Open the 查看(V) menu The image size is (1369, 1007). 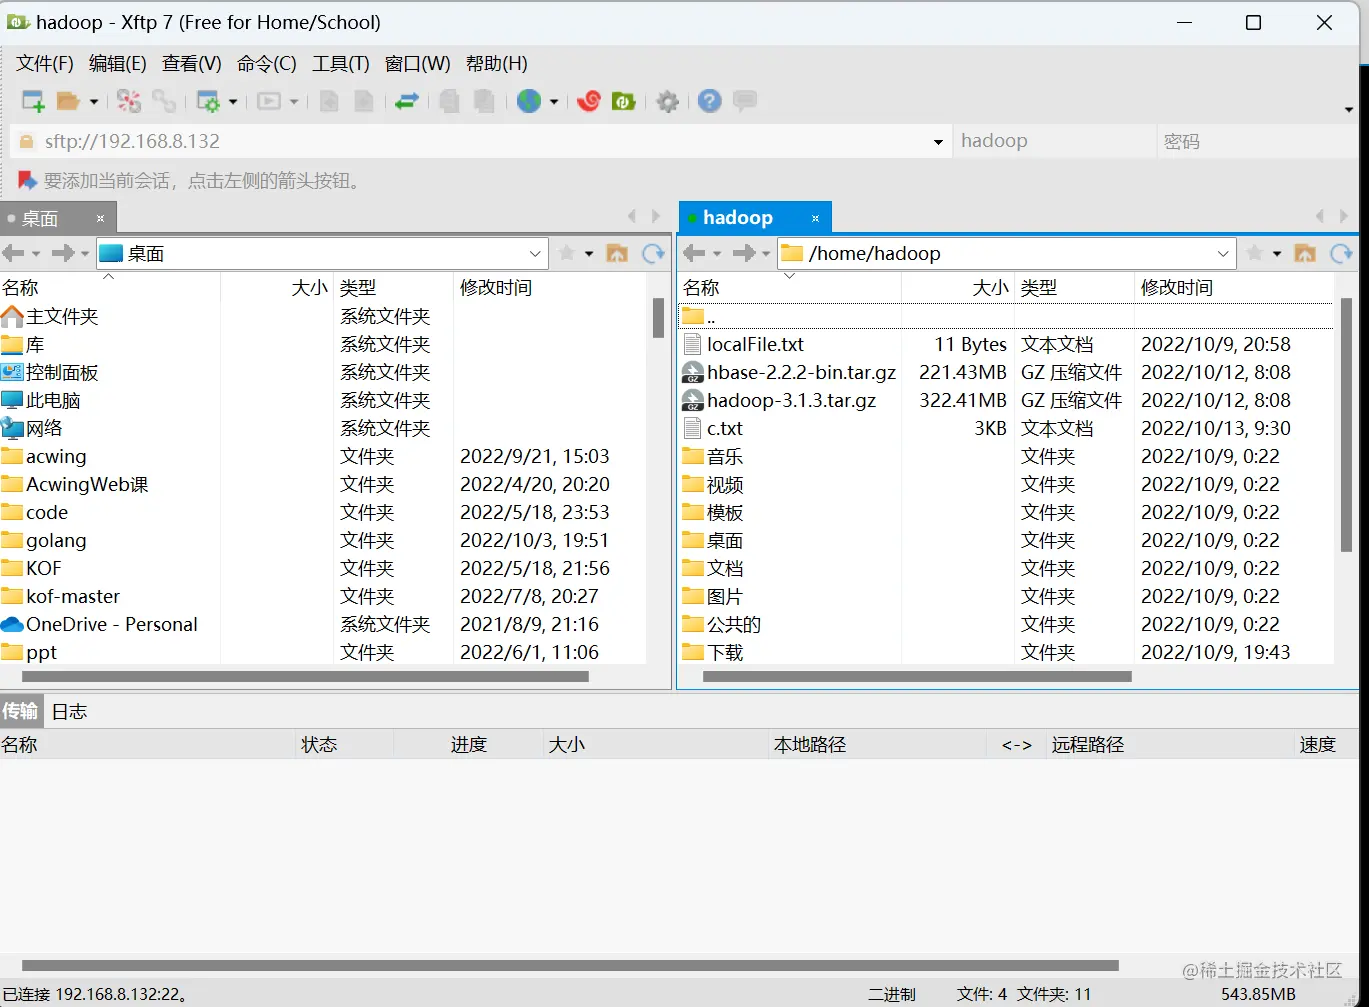point(192,64)
